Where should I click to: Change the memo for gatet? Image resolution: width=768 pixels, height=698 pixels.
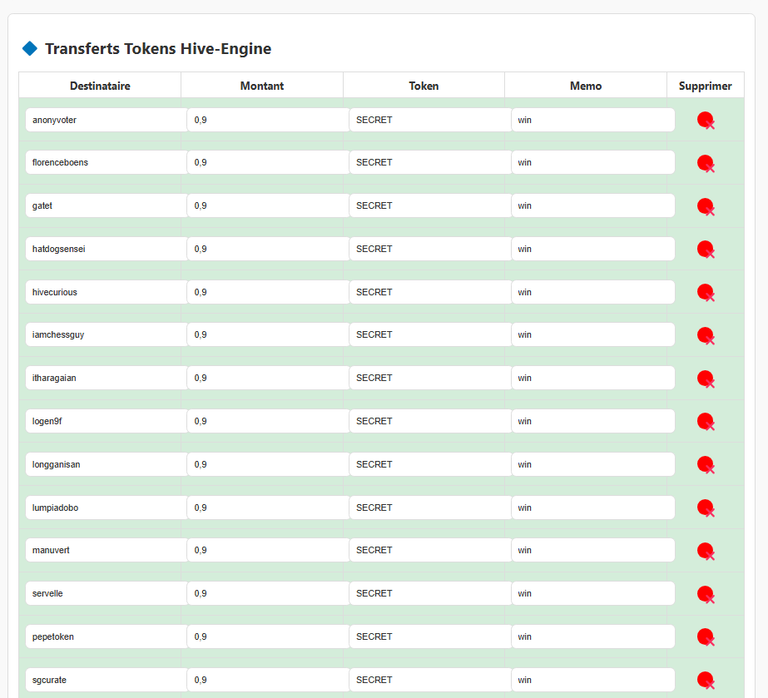(593, 206)
